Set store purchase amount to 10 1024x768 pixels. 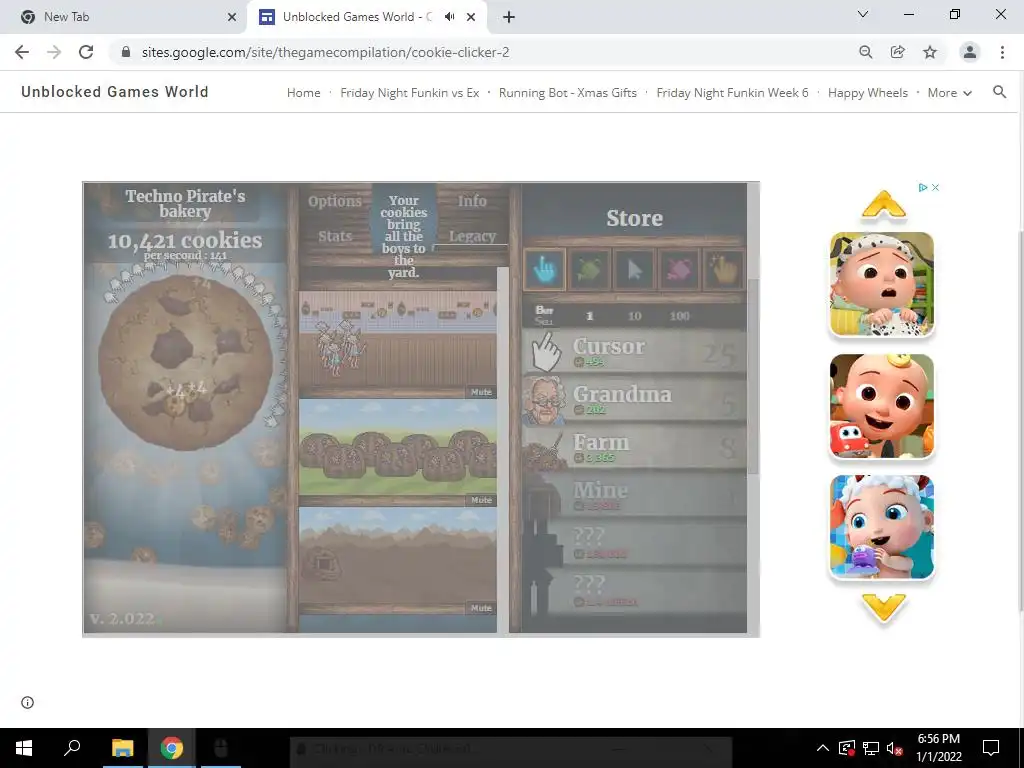(634, 316)
